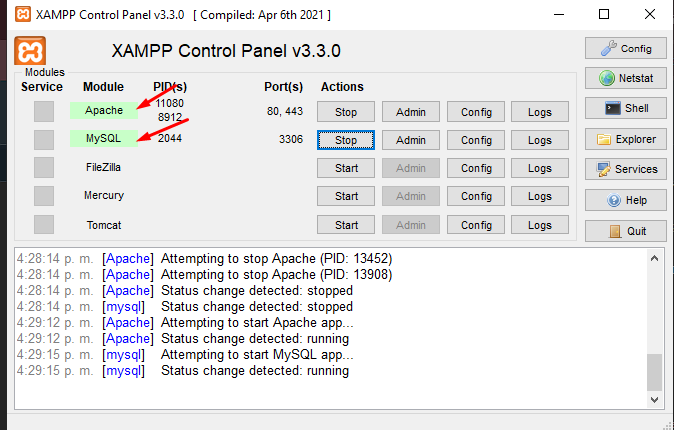Viewport: 674px width, 430px height.
Task: Toggle the Tomcat service checkbox
Action: [44, 224]
